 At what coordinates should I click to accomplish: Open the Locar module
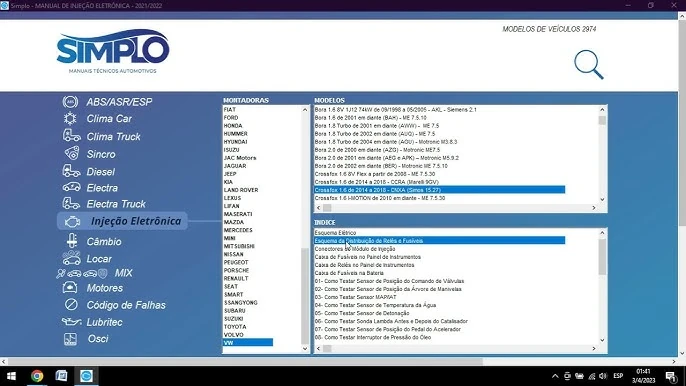[x=99, y=259]
